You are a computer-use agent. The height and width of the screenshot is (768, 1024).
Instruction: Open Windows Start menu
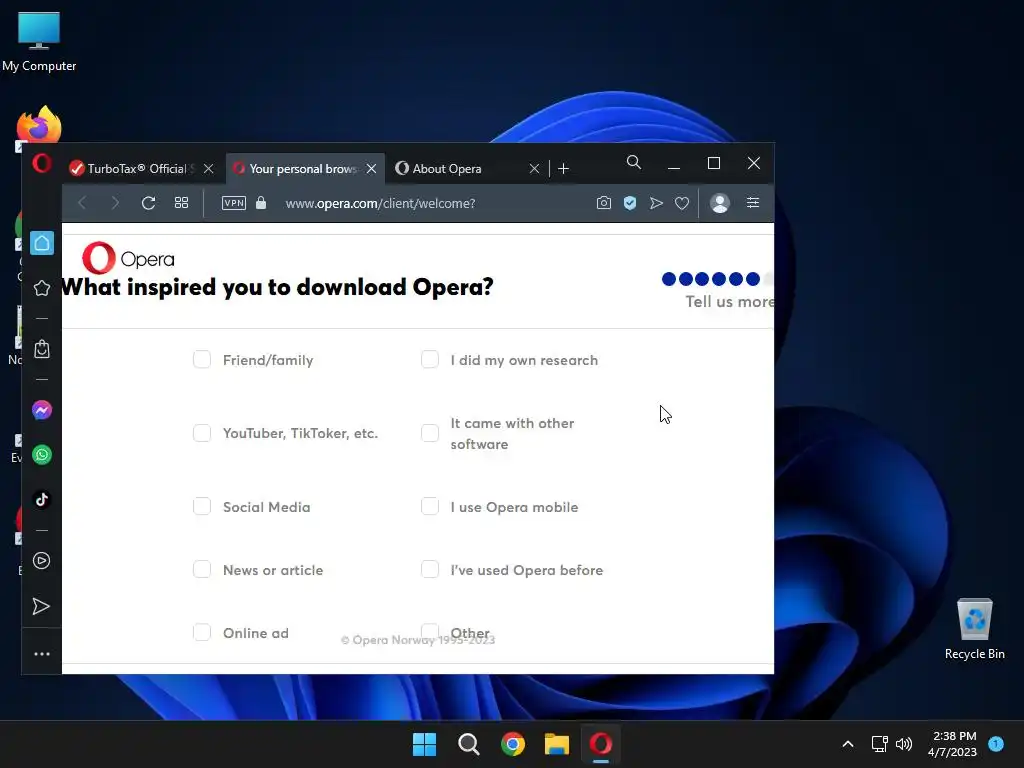[424, 744]
